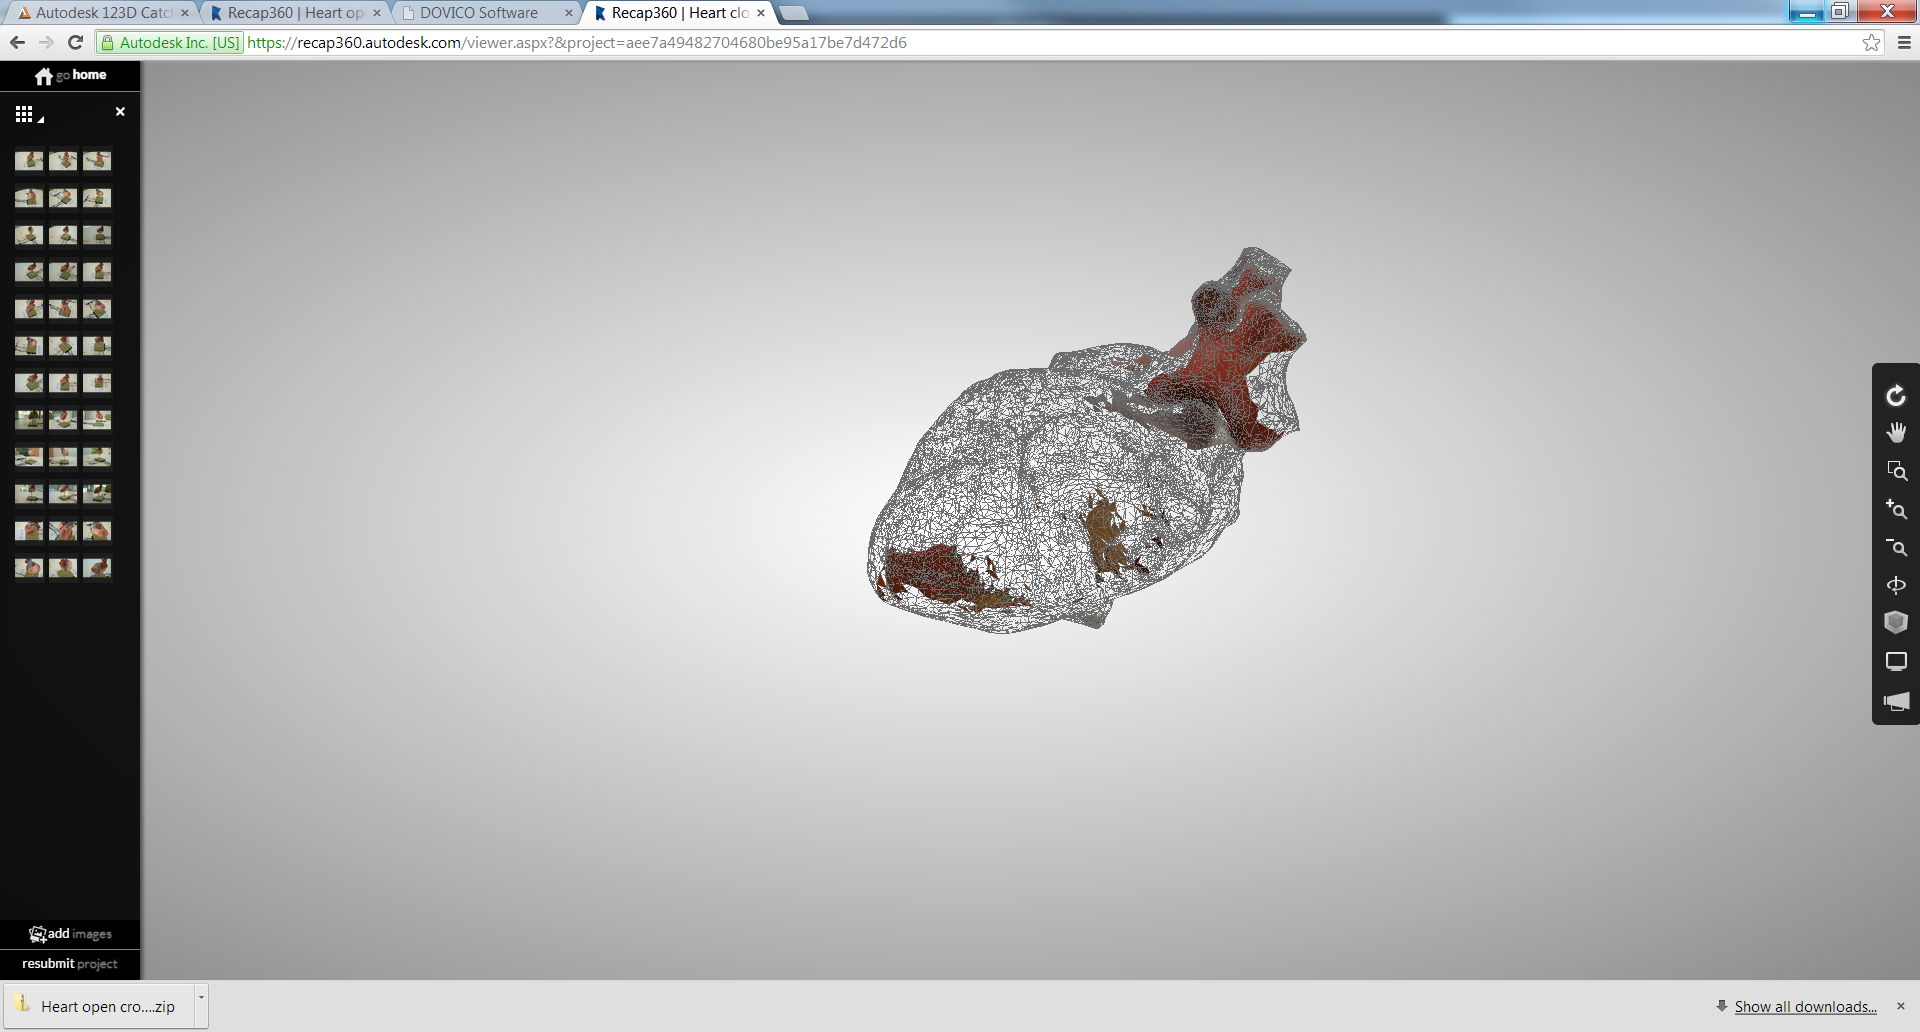1920x1032 pixels.
Task: Toggle the shaded cube display mode
Action: (1896, 623)
